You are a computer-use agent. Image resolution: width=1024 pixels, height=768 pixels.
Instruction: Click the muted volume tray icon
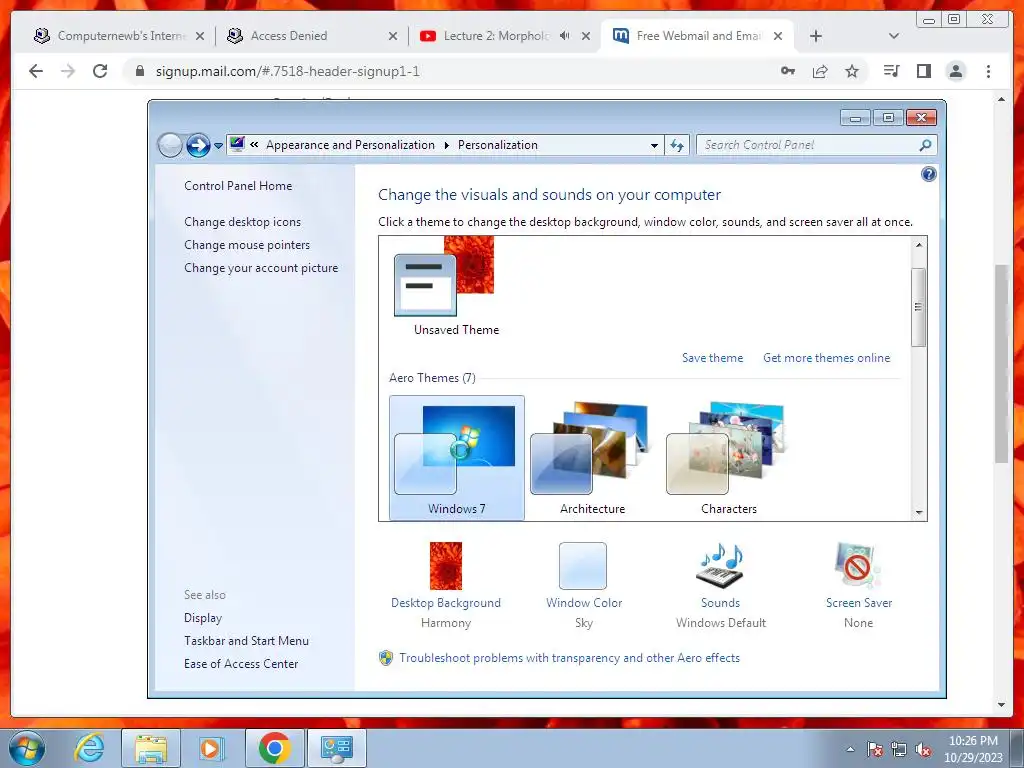click(x=923, y=749)
